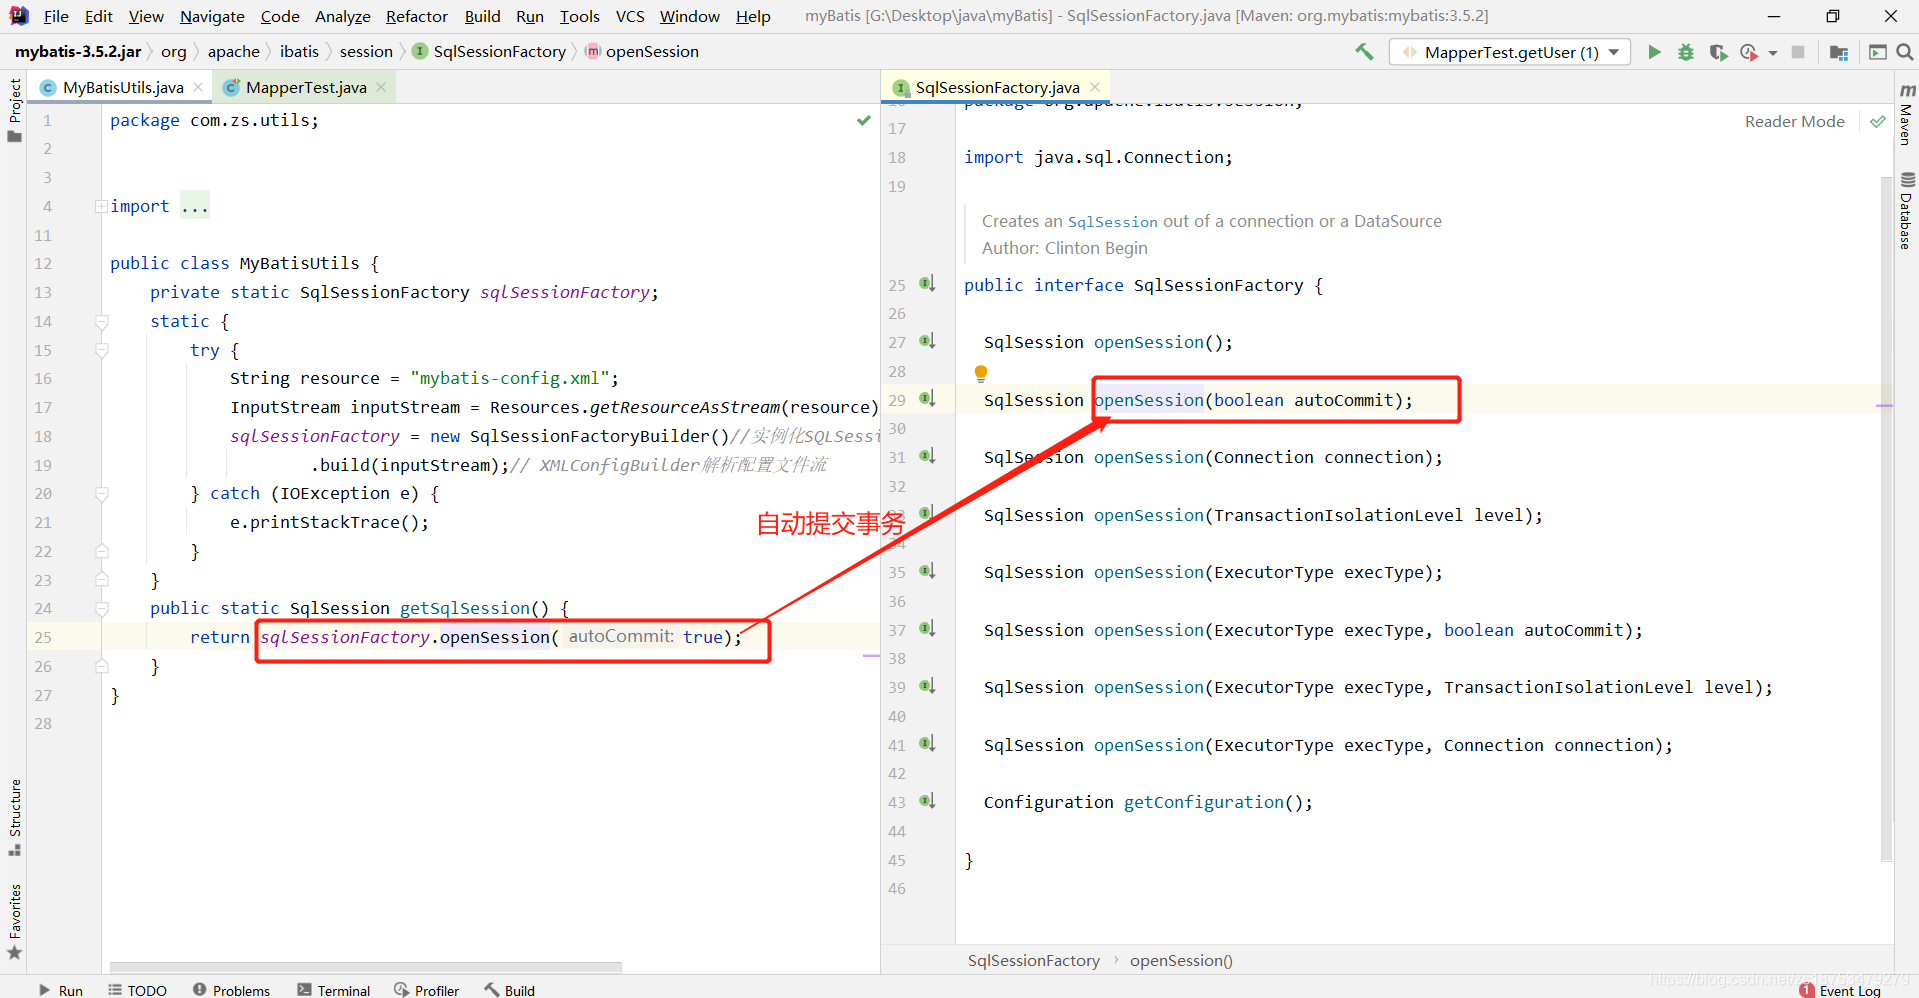The height and width of the screenshot is (998, 1919).
Task: Click the horizontal scrollbar of MyBatisUtils editor
Action: [366, 967]
